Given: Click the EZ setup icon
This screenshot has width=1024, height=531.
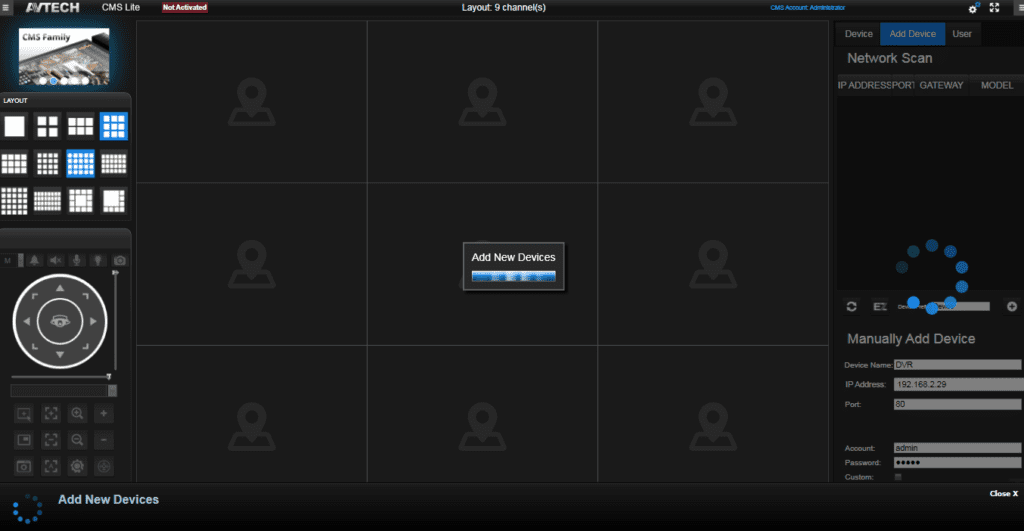Looking at the screenshot, I should pos(880,306).
